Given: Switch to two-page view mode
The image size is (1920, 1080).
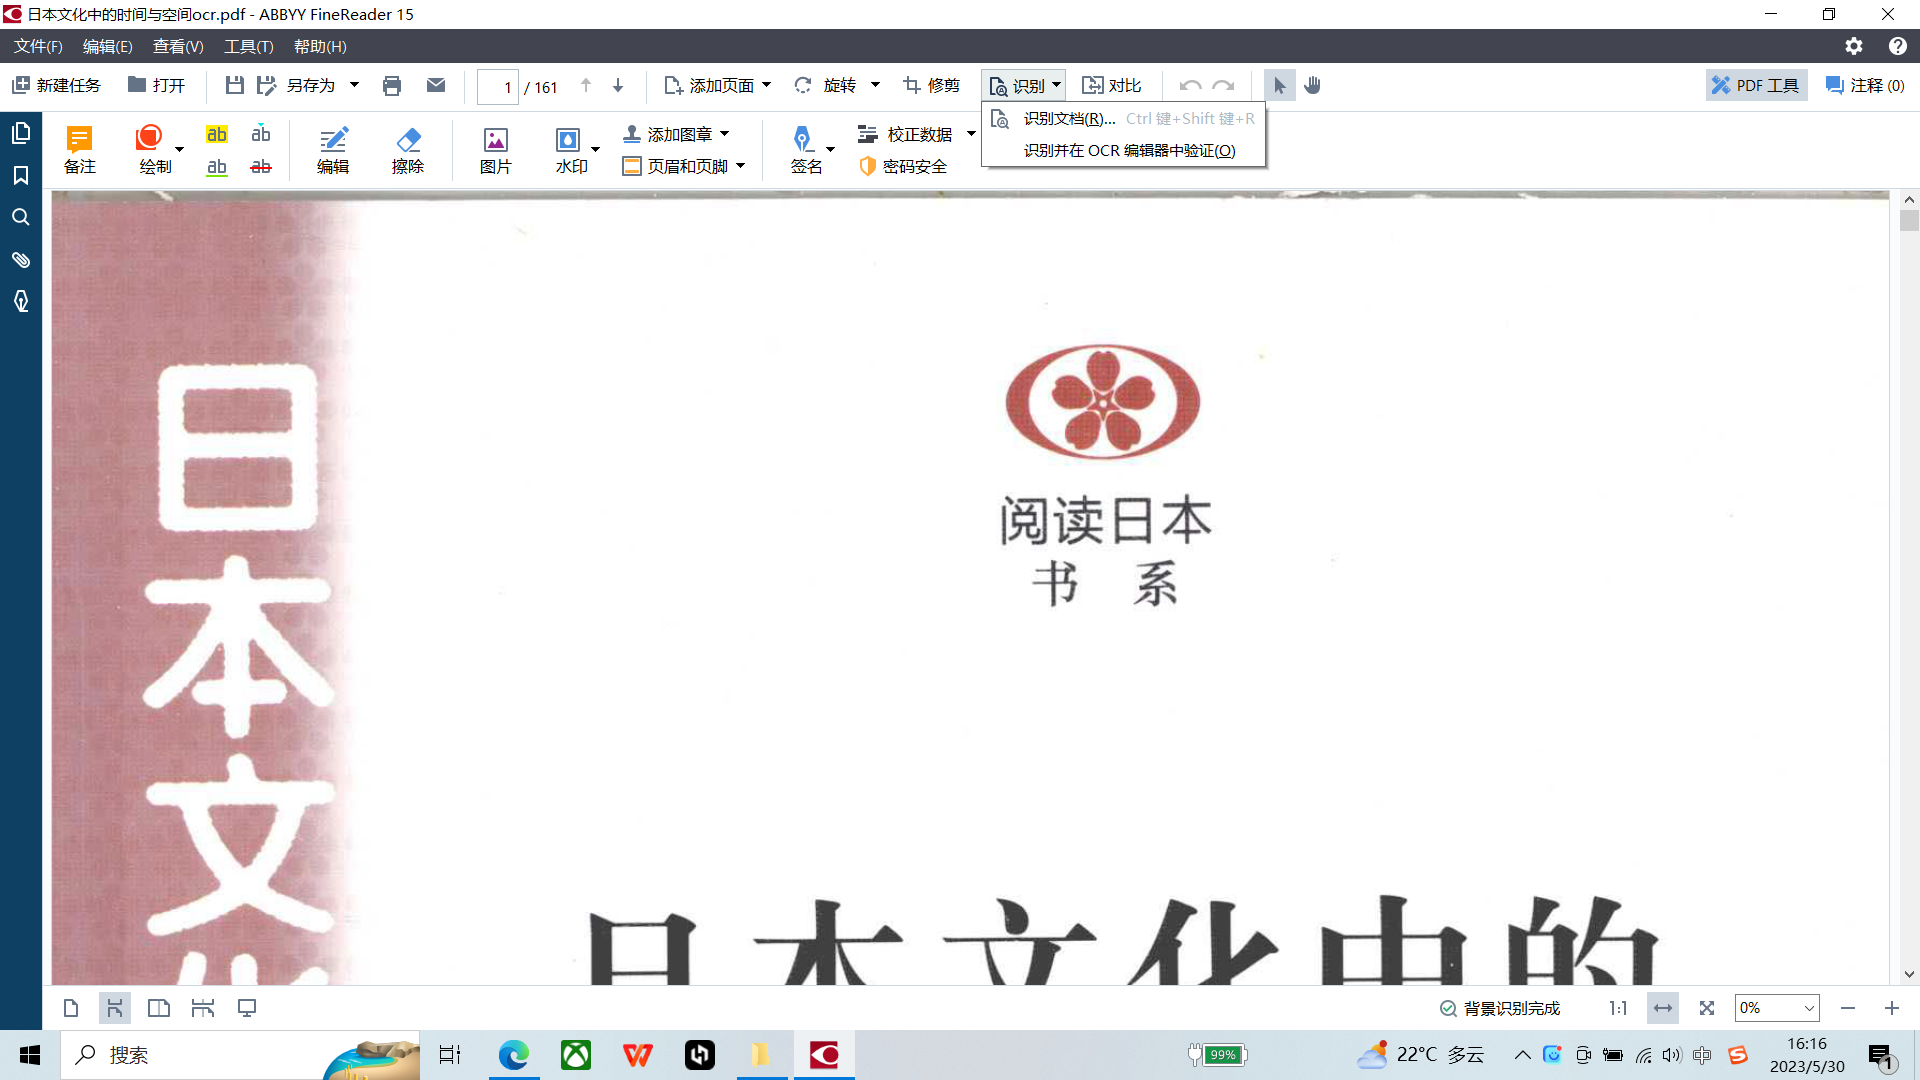Looking at the screenshot, I should point(158,1008).
